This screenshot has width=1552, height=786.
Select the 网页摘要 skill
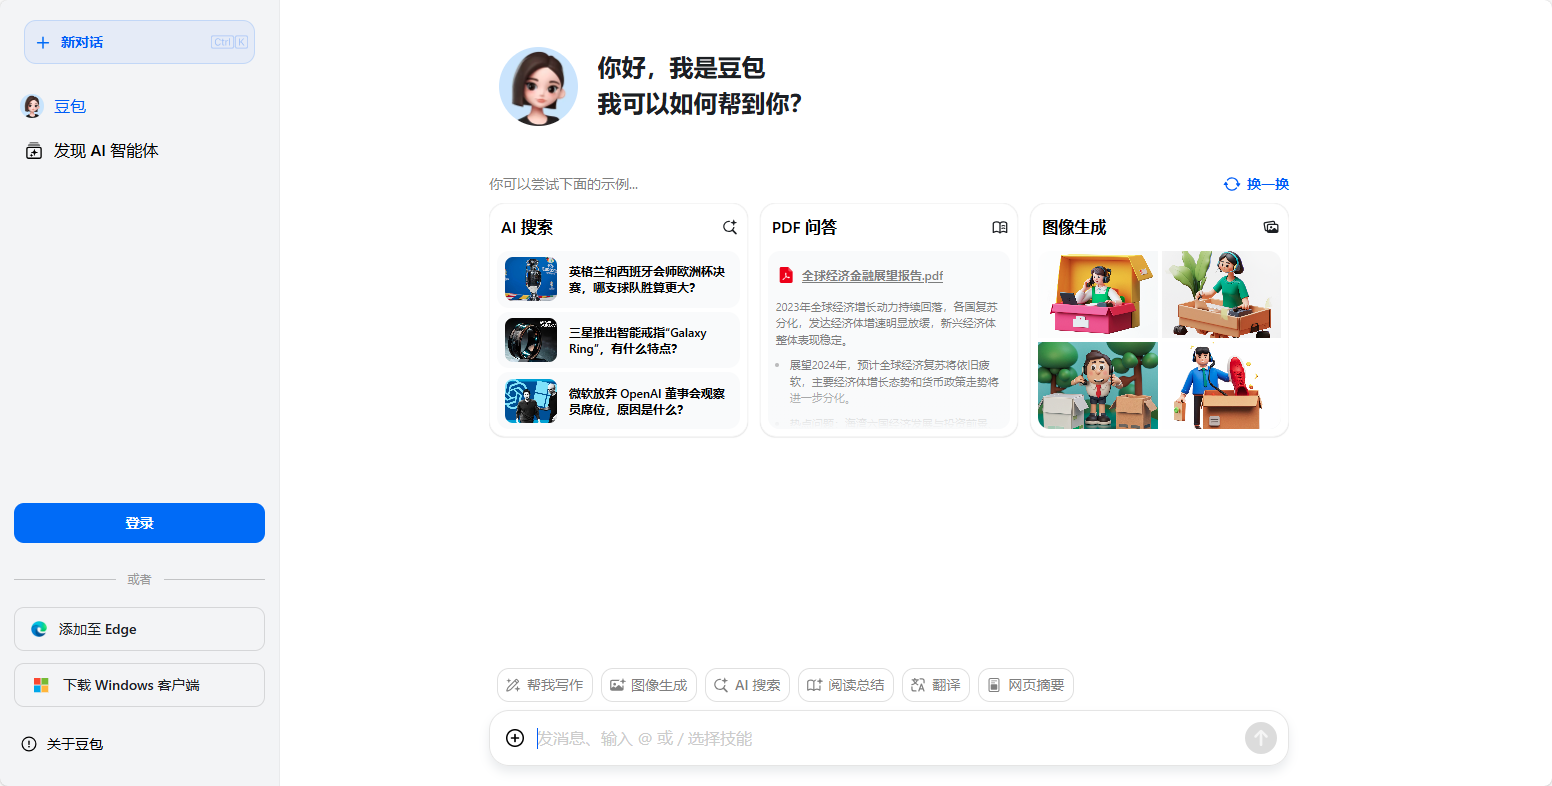tap(1025, 685)
